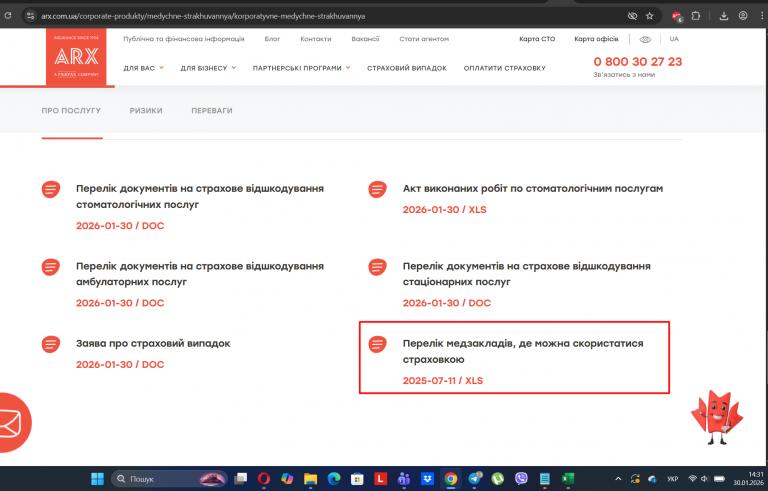Switch language via UA selector
768x491 pixels.
tap(674, 39)
